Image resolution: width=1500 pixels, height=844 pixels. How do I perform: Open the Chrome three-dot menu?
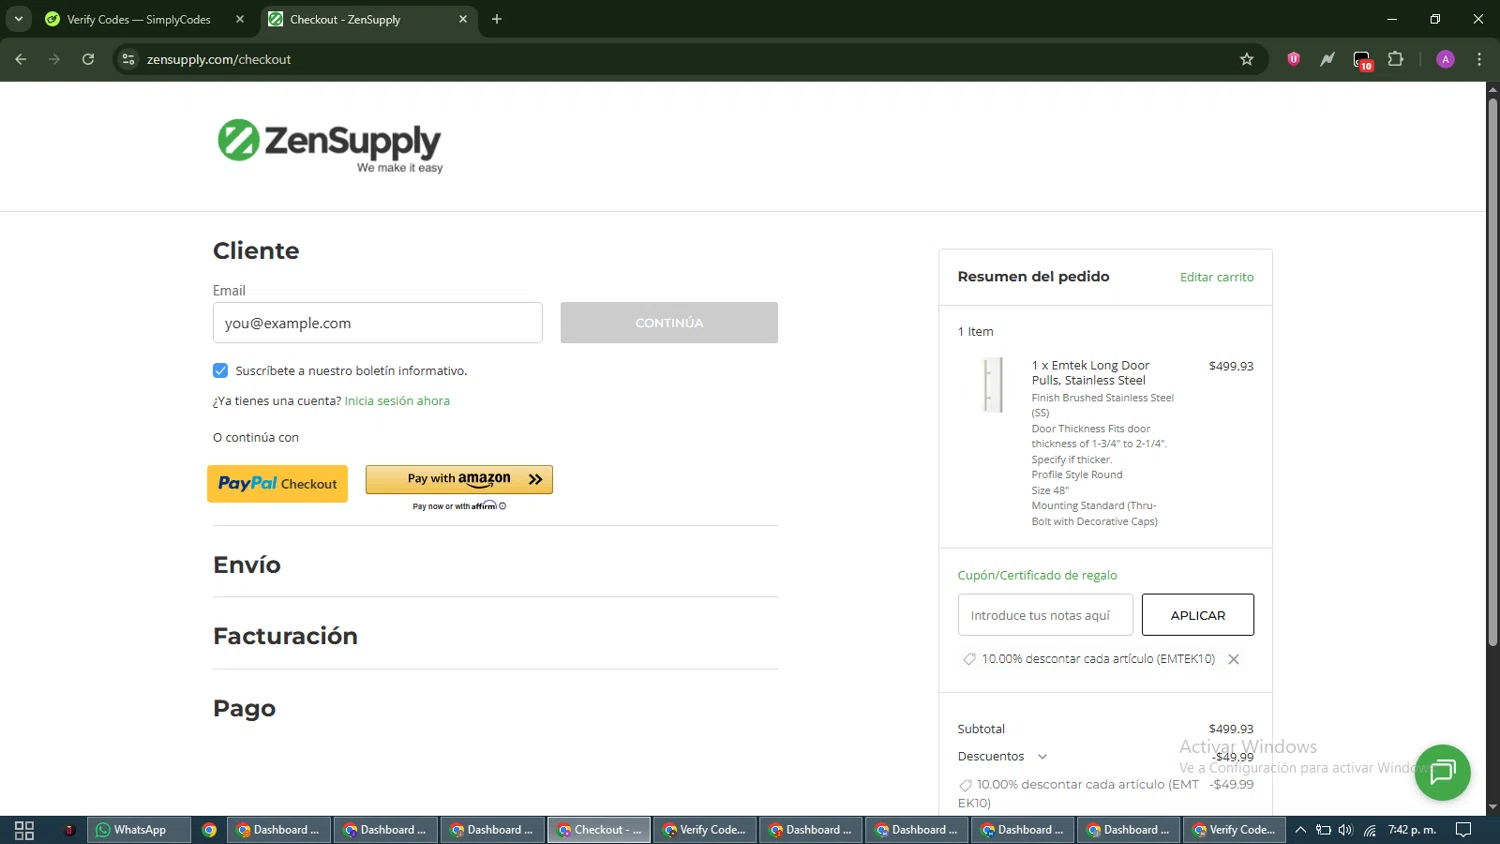click(1479, 59)
